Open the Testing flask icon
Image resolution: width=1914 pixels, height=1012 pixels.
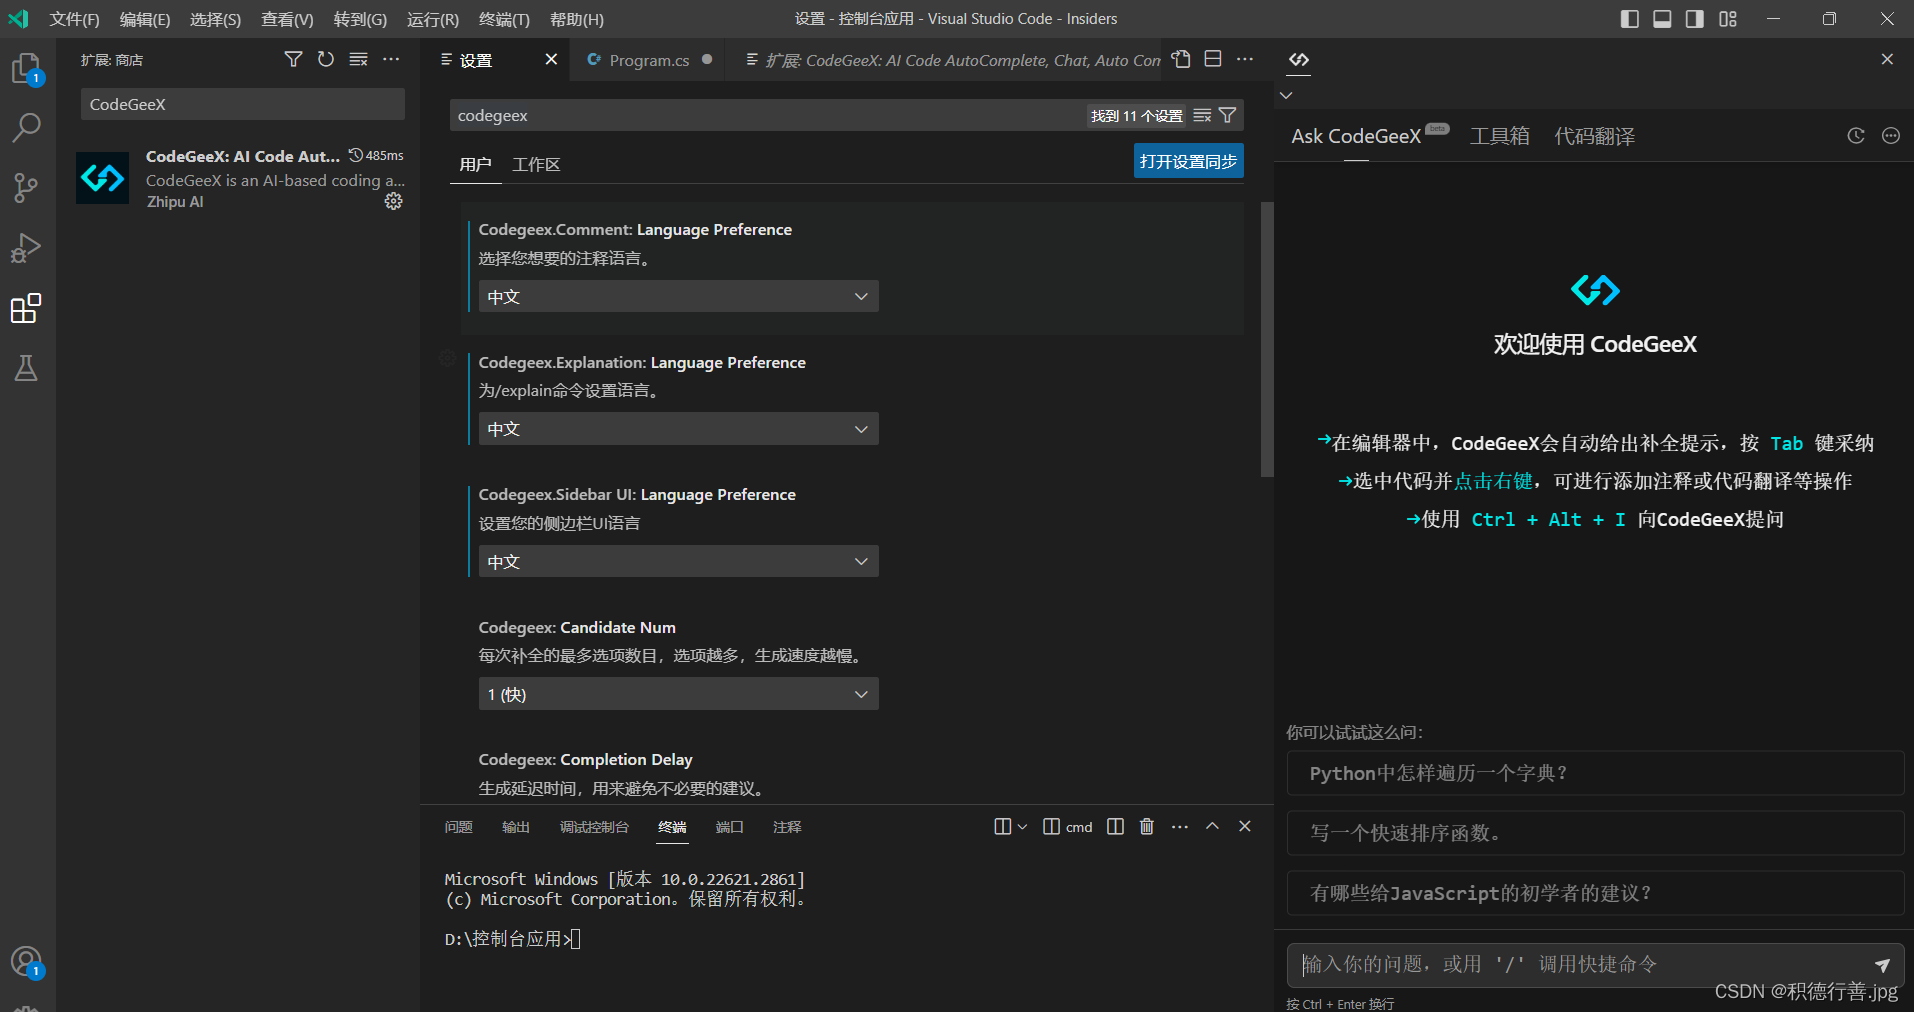pyautogui.click(x=26, y=368)
